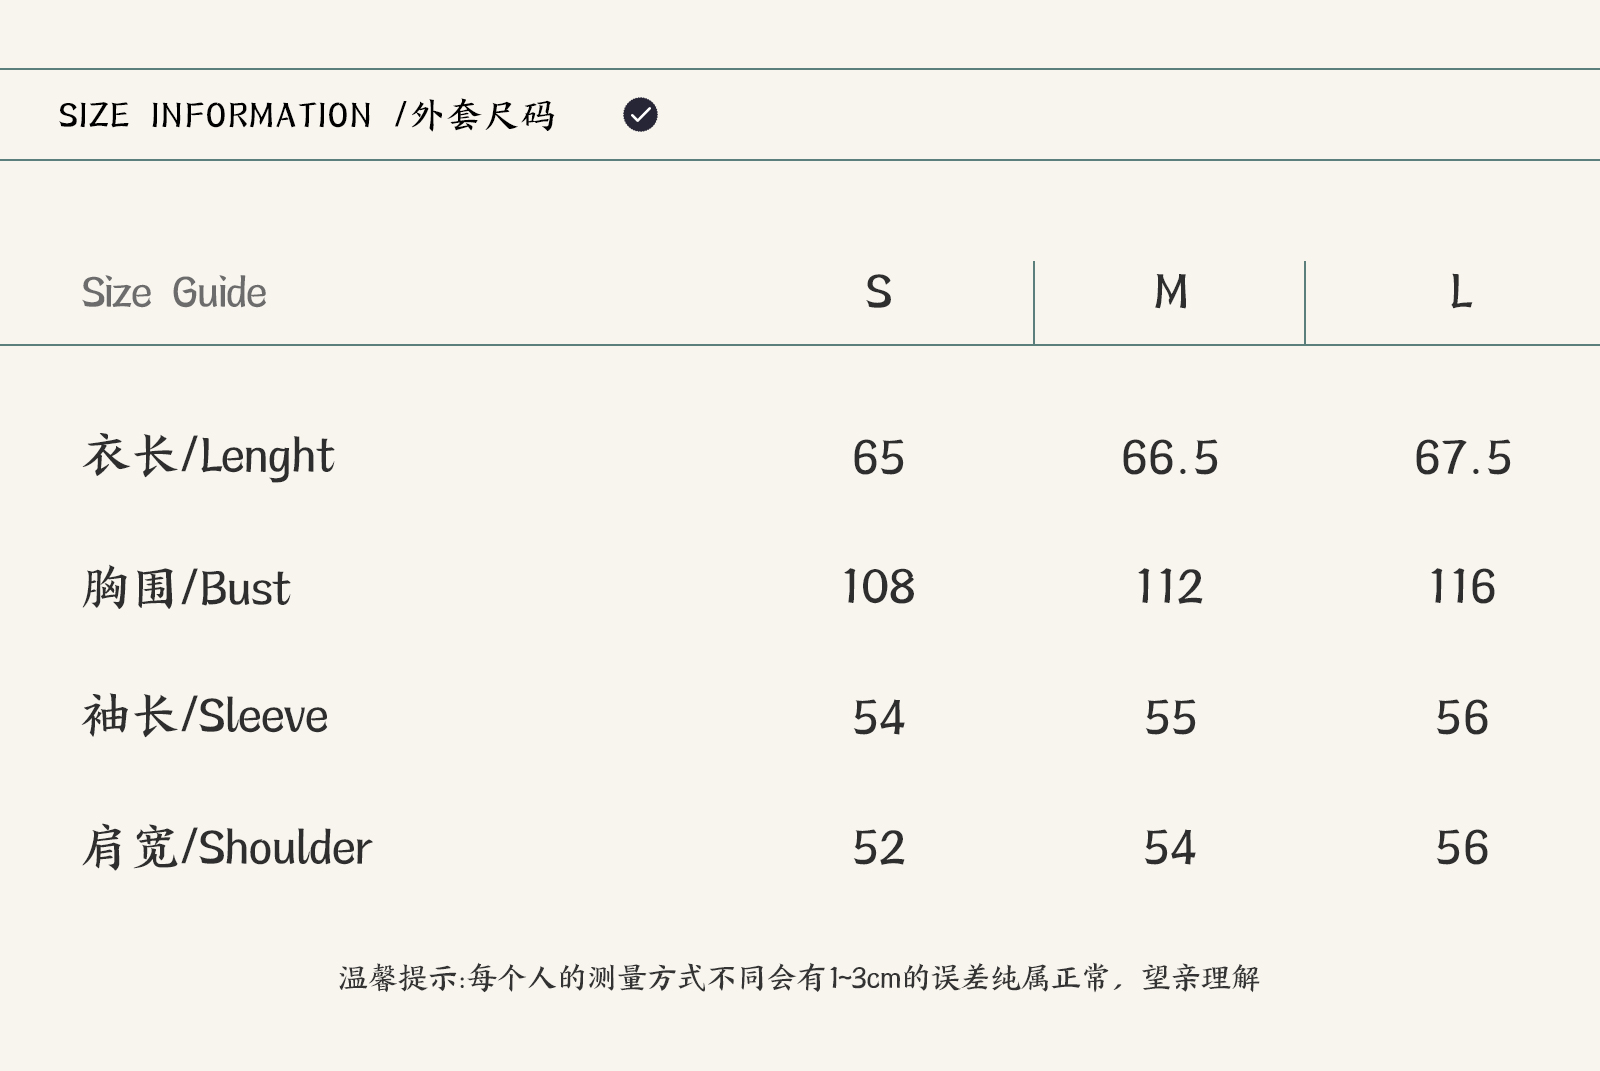Click the 胸围/Bust row label
The height and width of the screenshot is (1071, 1600).
pos(186,587)
